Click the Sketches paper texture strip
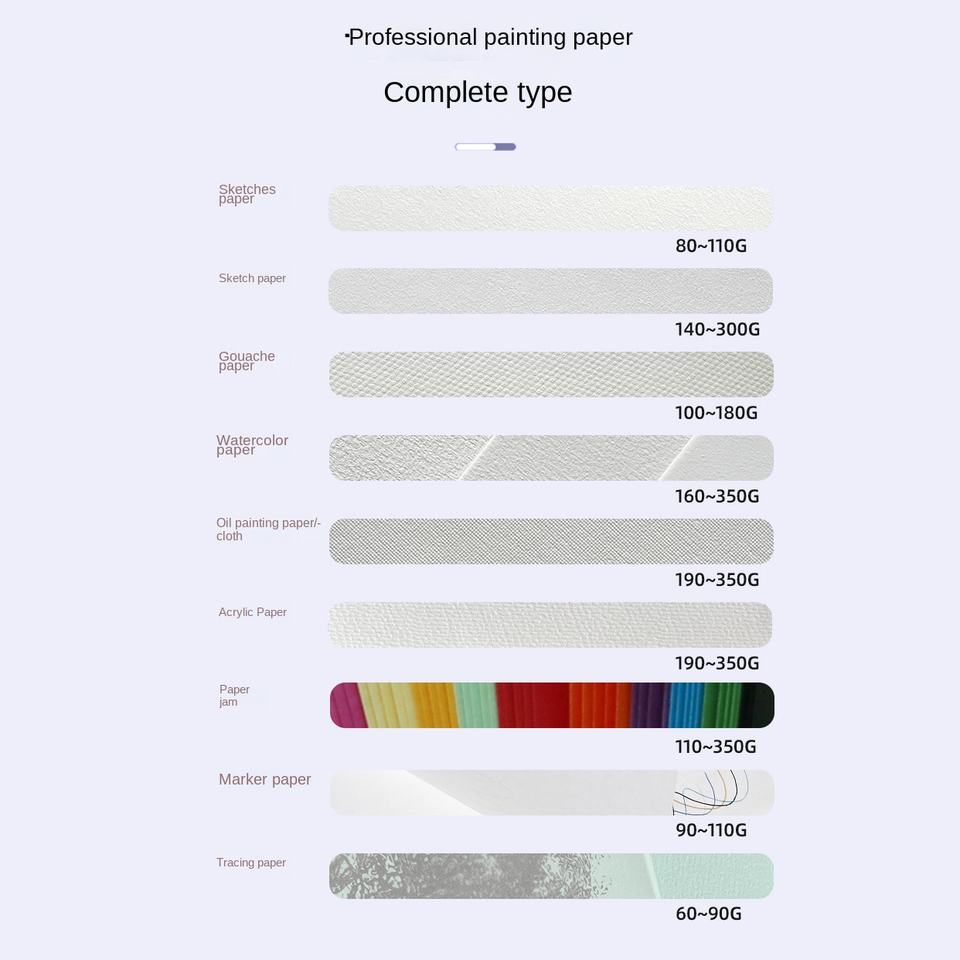The image size is (960, 960). (x=550, y=208)
